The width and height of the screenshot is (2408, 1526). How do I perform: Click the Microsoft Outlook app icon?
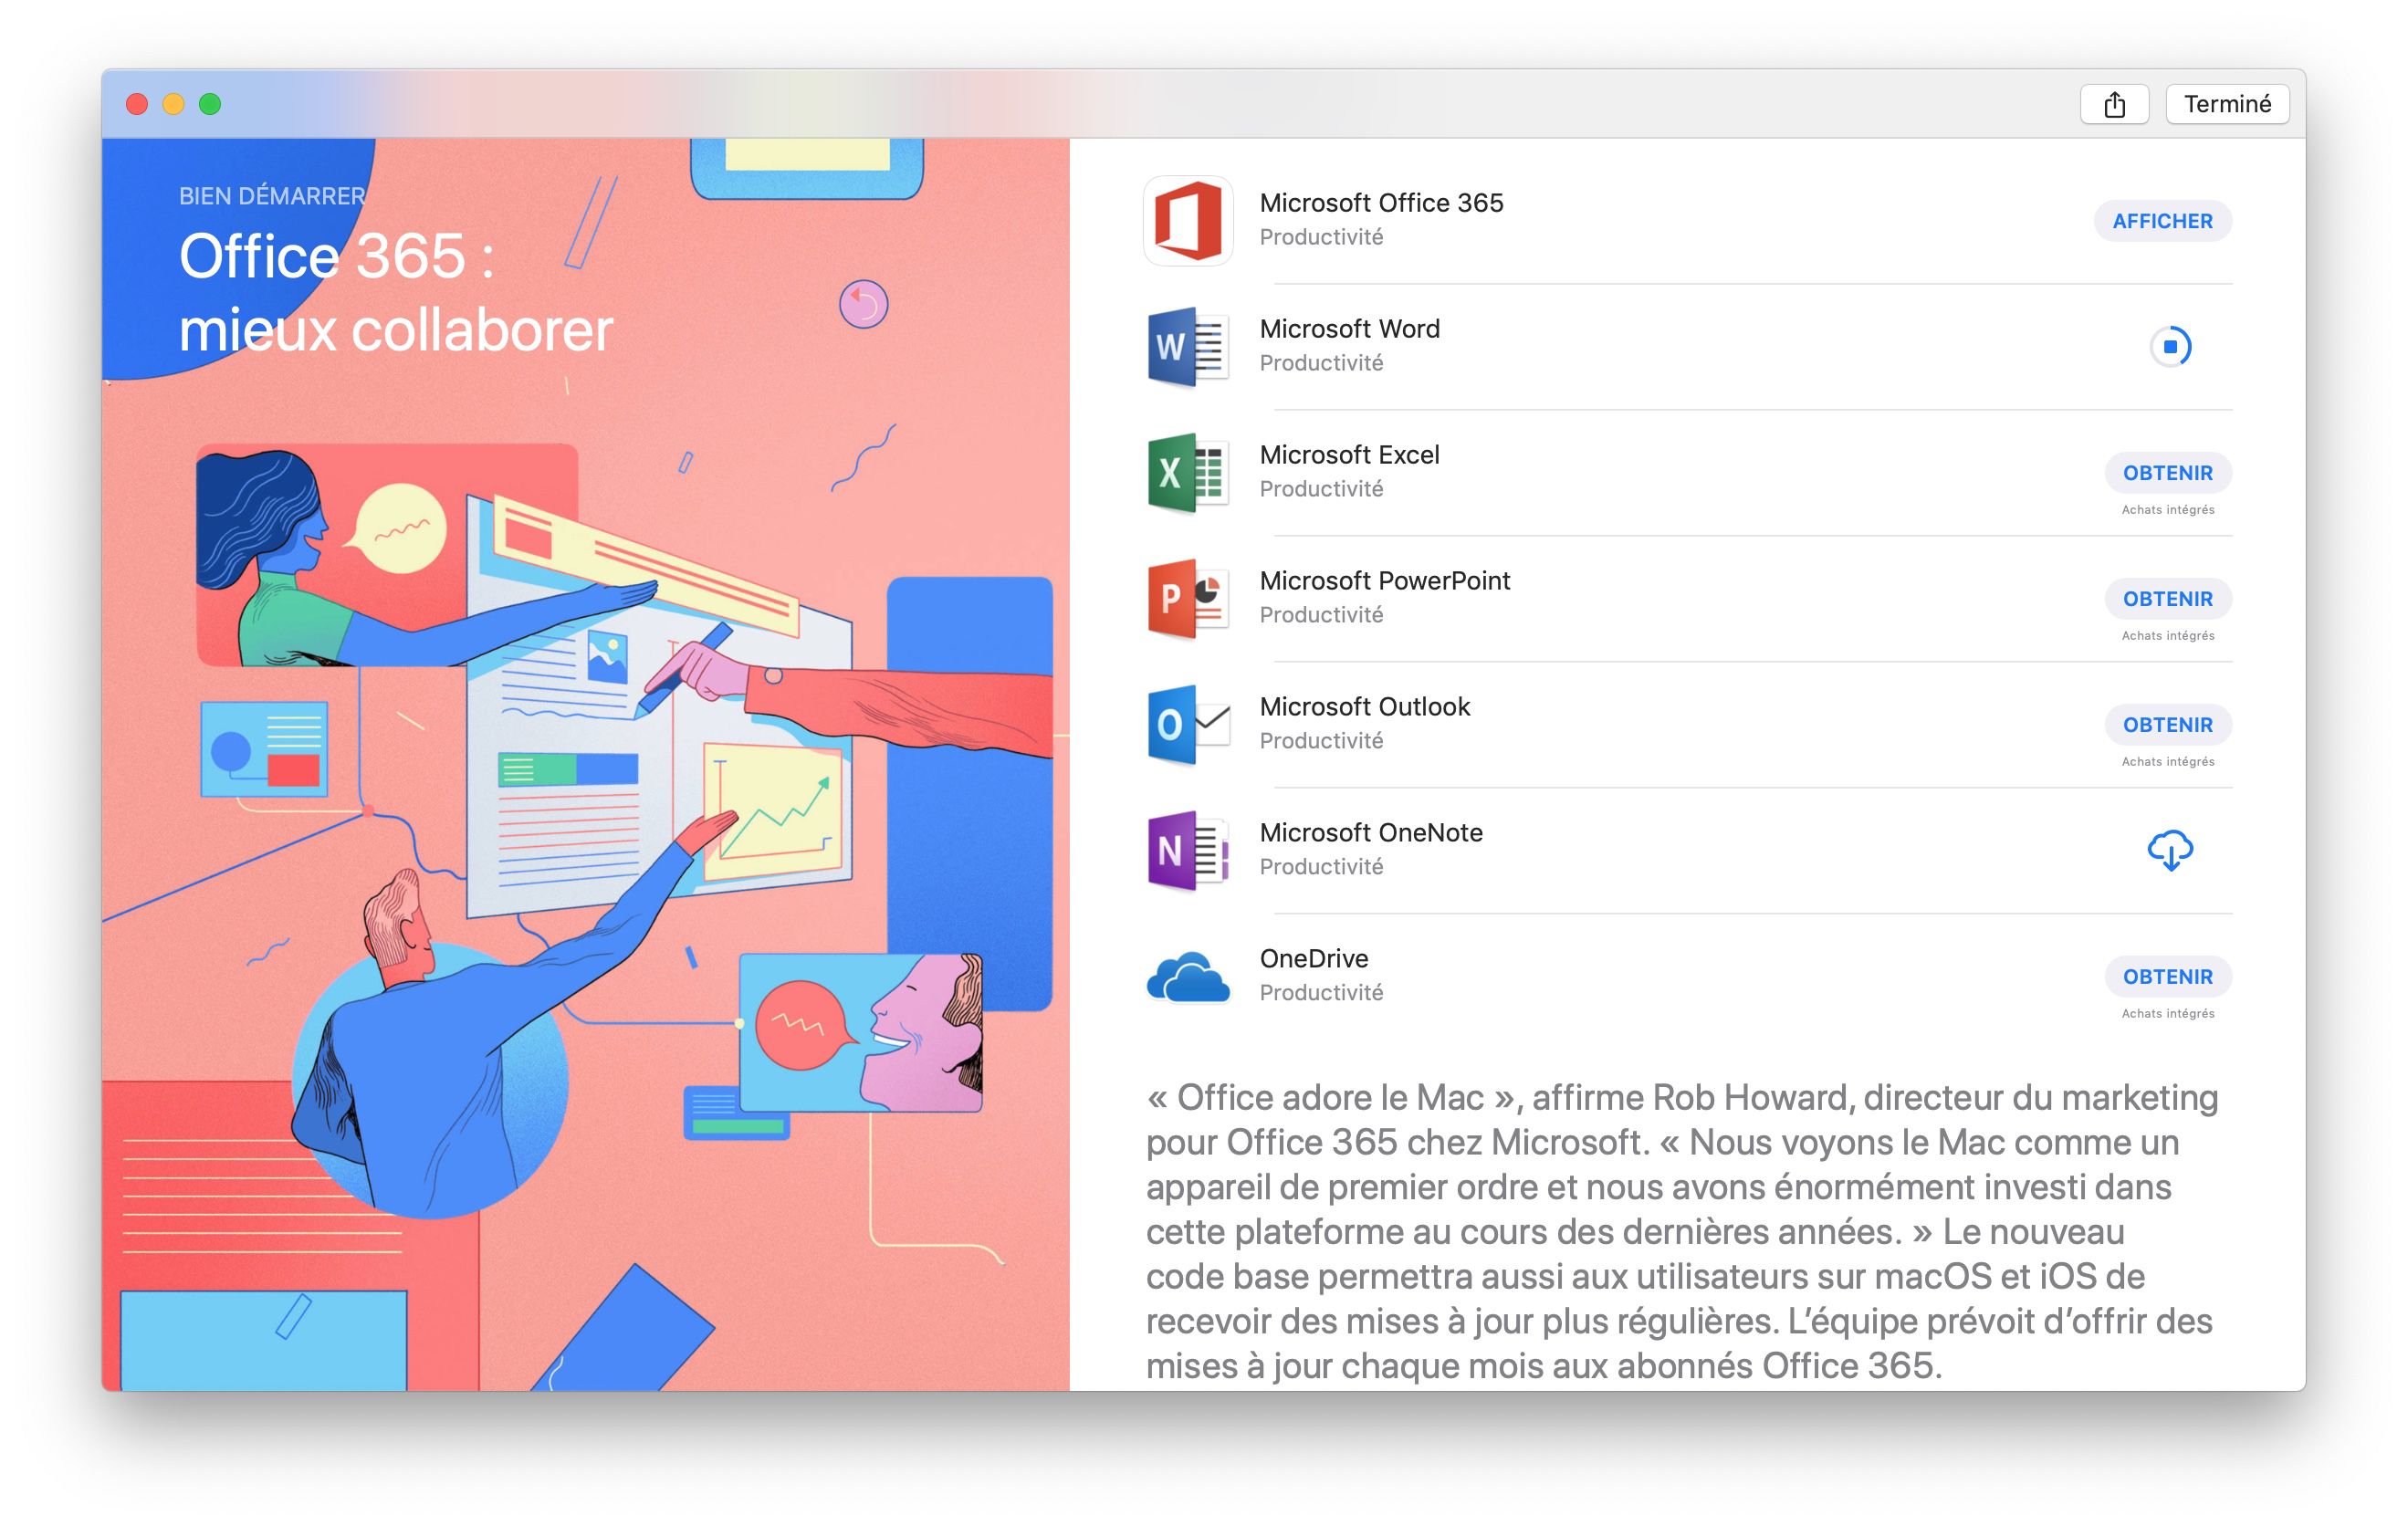click(1188, 724)
